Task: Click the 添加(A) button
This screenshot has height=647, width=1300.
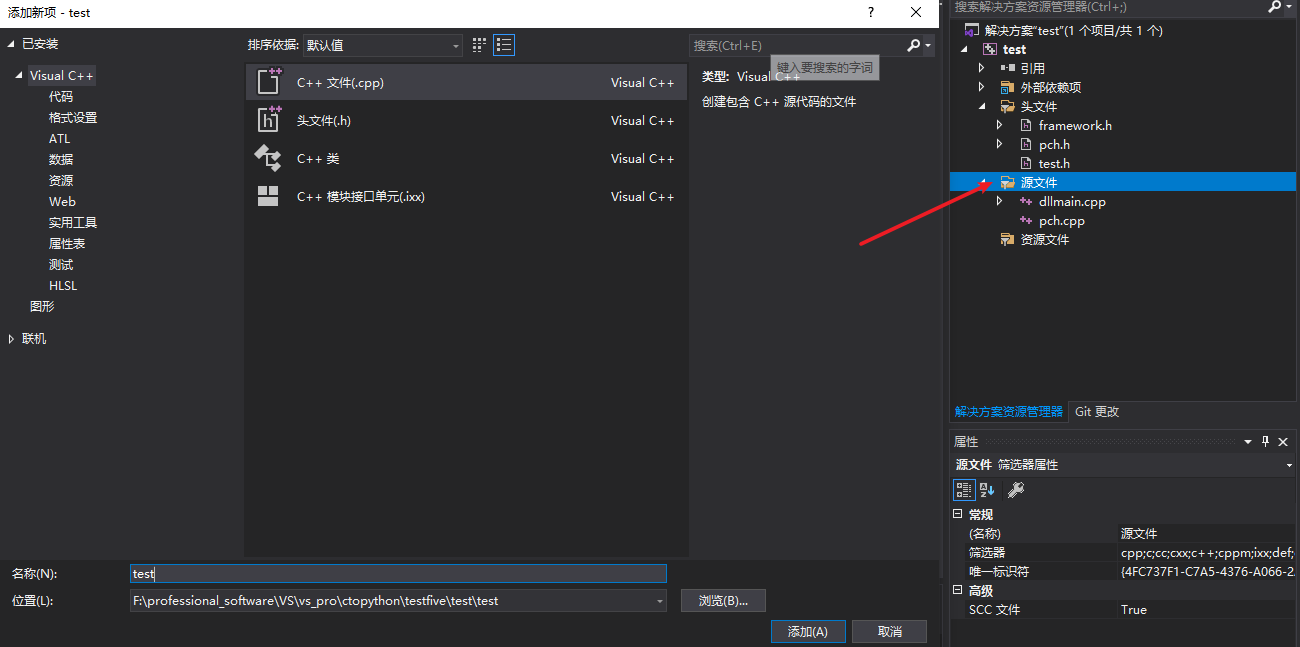Action: 807,631
